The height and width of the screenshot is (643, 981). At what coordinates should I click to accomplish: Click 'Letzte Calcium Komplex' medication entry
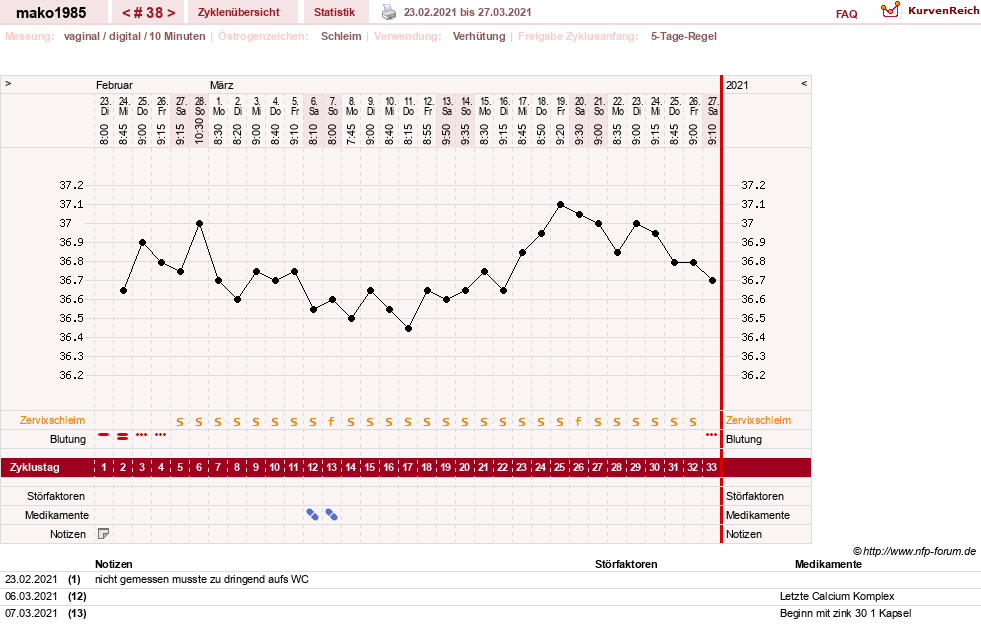(x=837, y=596)
